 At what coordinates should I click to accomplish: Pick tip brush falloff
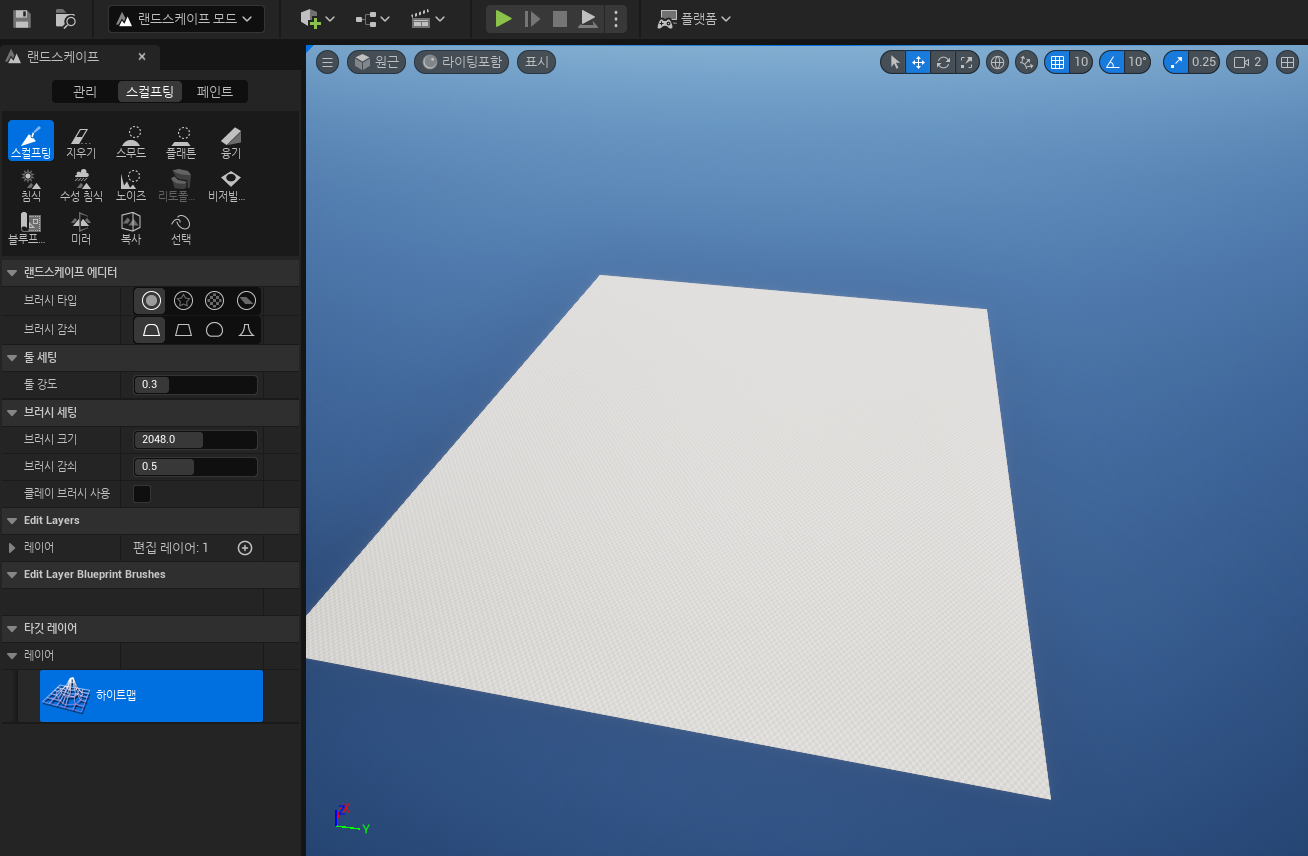coord(246,329)
